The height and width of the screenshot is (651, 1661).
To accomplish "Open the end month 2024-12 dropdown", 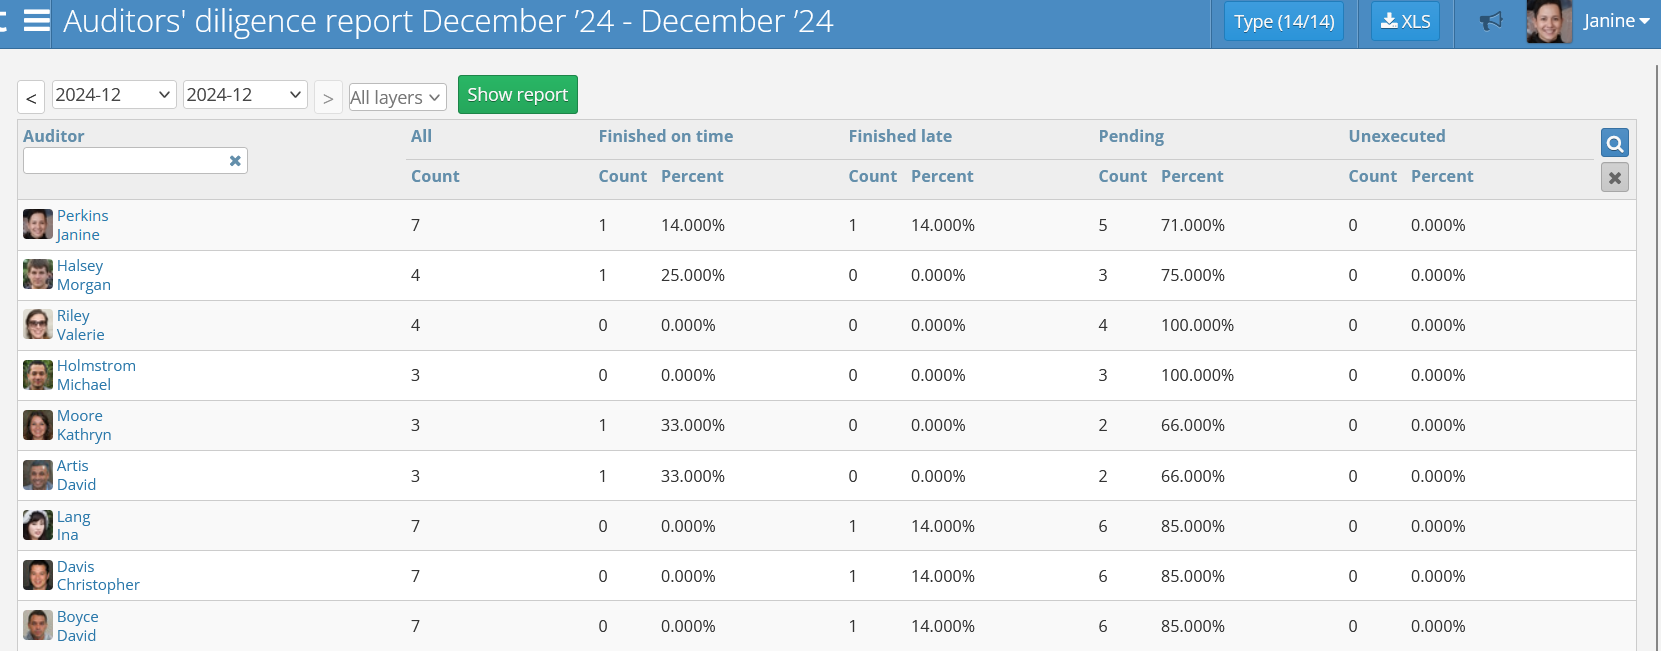I will [245, 95].
